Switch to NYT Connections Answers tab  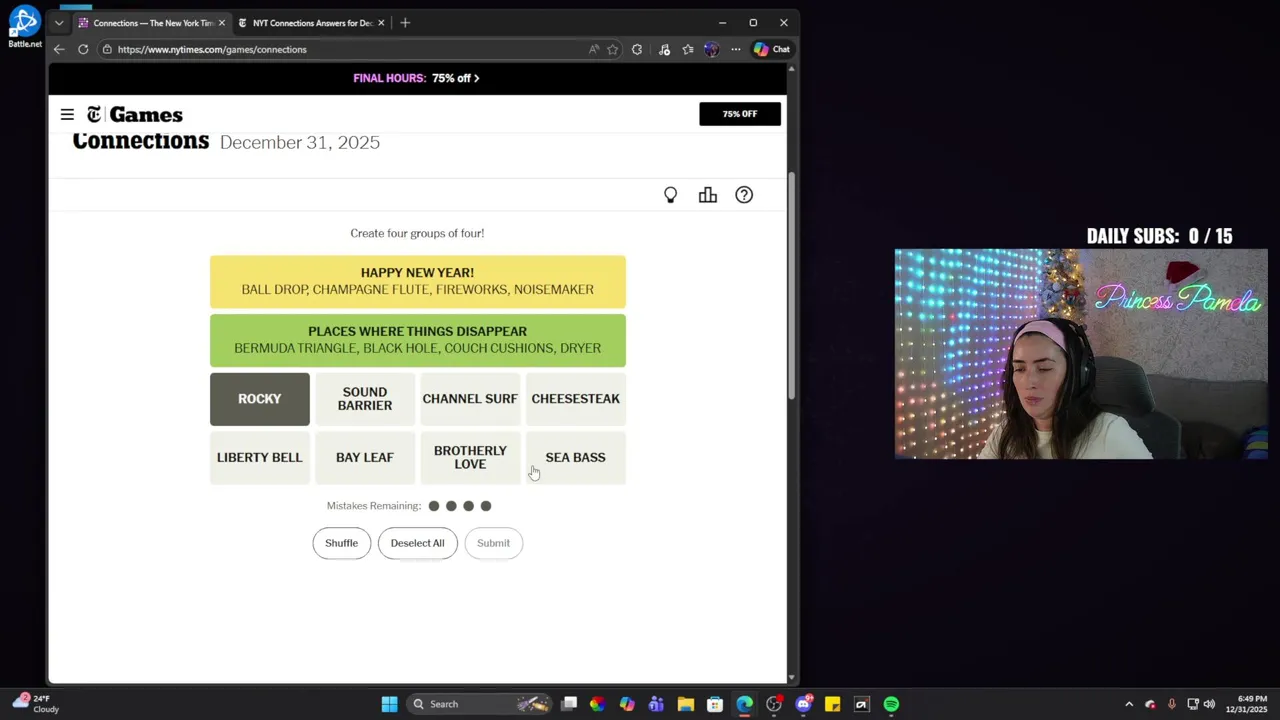(311, 23)
